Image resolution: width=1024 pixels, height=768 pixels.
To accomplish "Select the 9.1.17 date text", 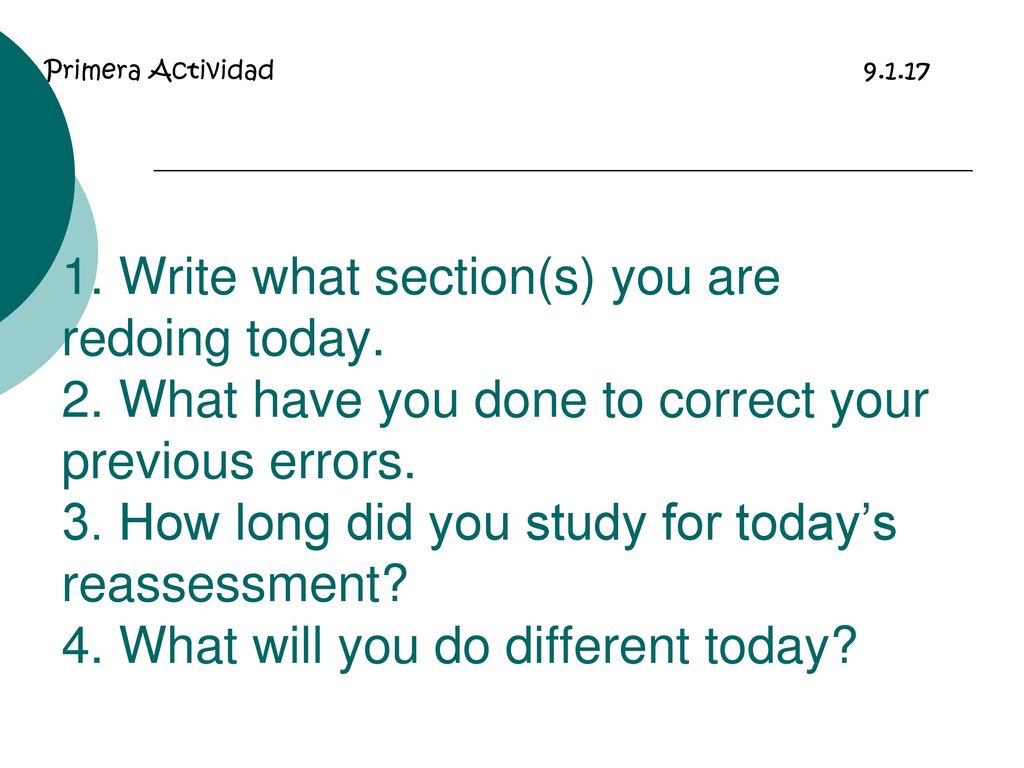I will pyautogui.click(x=896, y=71).
